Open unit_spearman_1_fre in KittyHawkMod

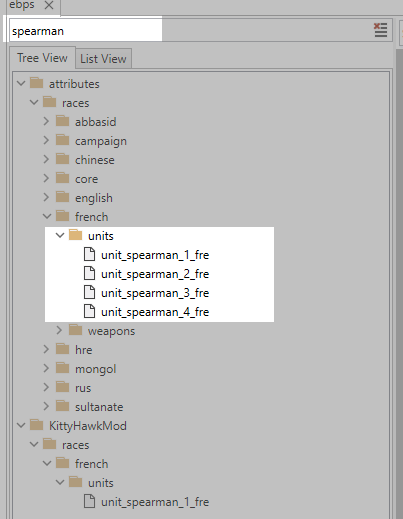click(155, 502)
